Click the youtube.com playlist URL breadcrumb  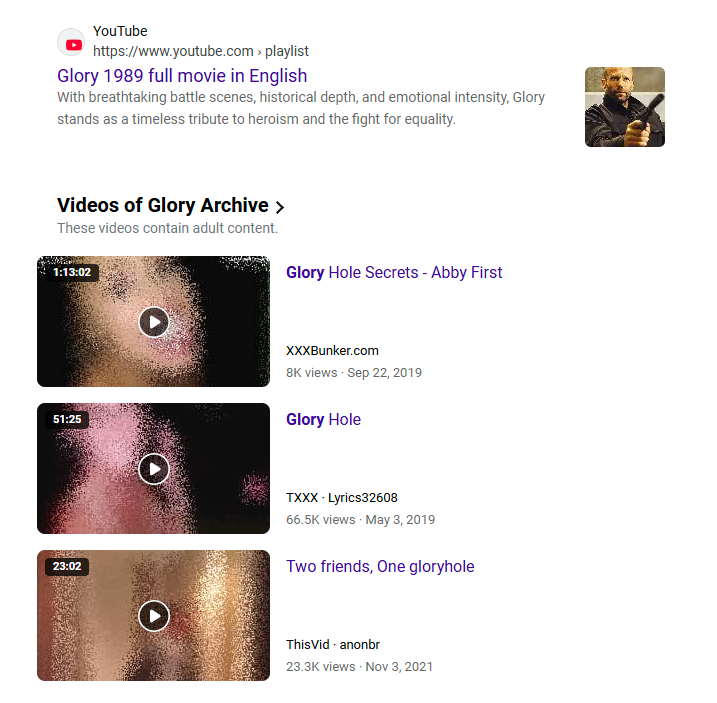click(201, 51)
